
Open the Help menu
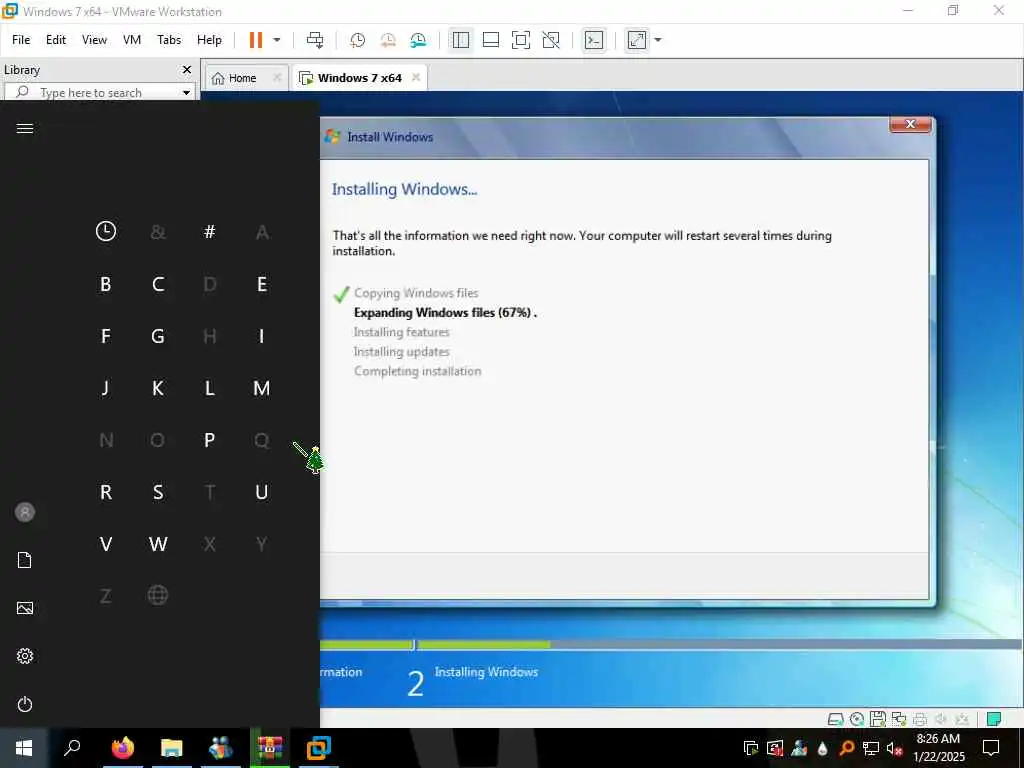pos(209,40)
